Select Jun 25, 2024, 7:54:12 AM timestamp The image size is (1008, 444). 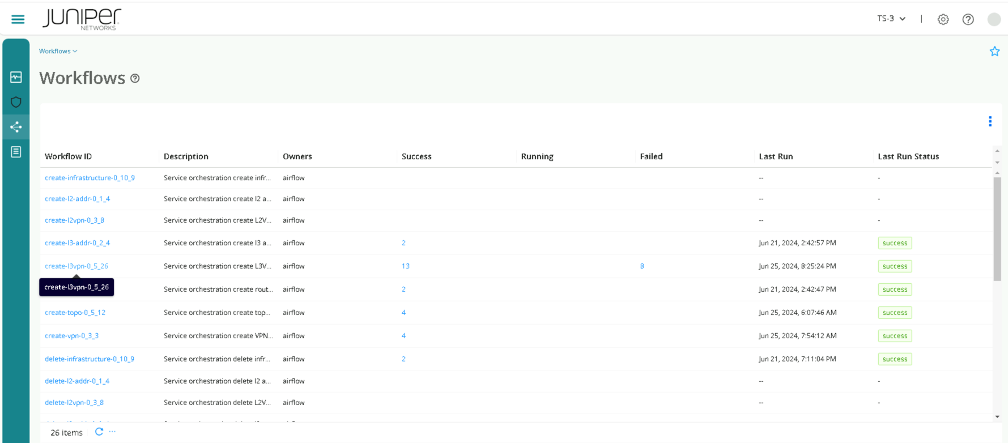(x=797, y=335)
